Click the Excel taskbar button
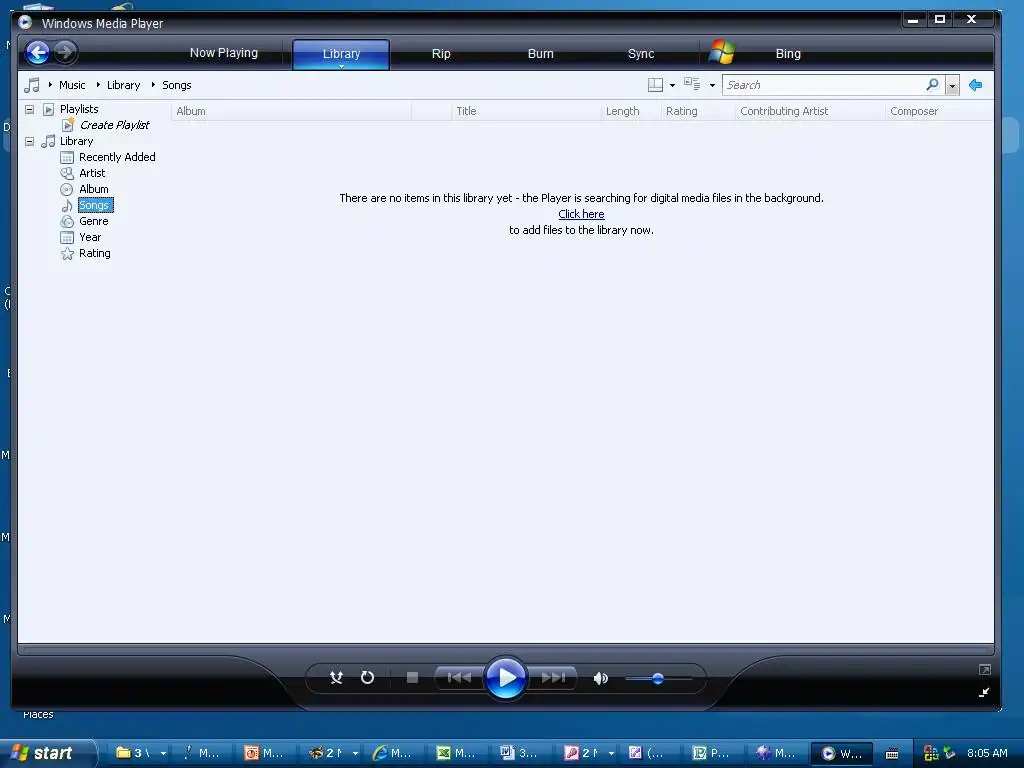This screenshot has height=768, width=1024. [456, 753]
